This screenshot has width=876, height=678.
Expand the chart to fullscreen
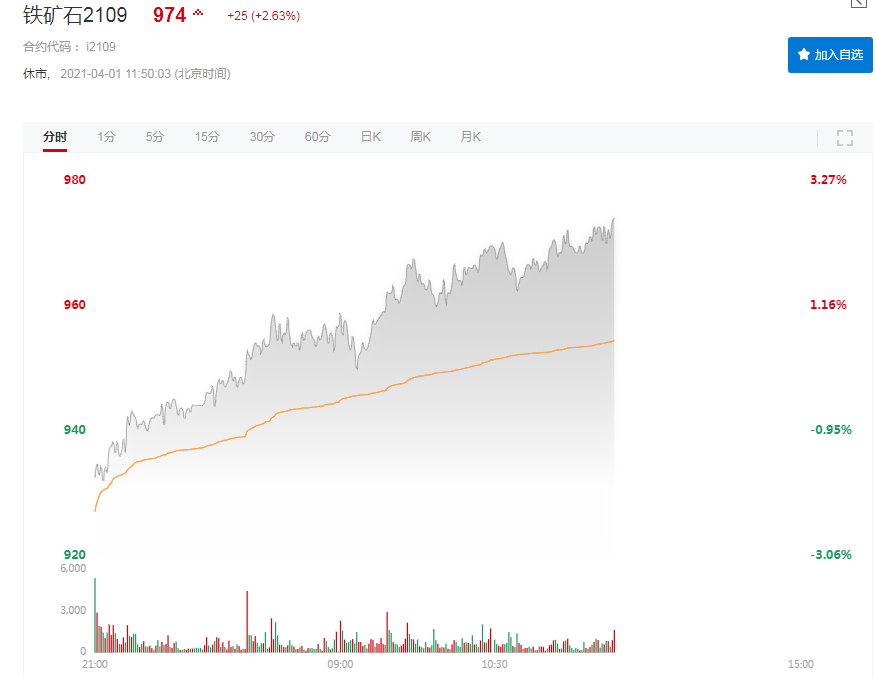(844, 138)
